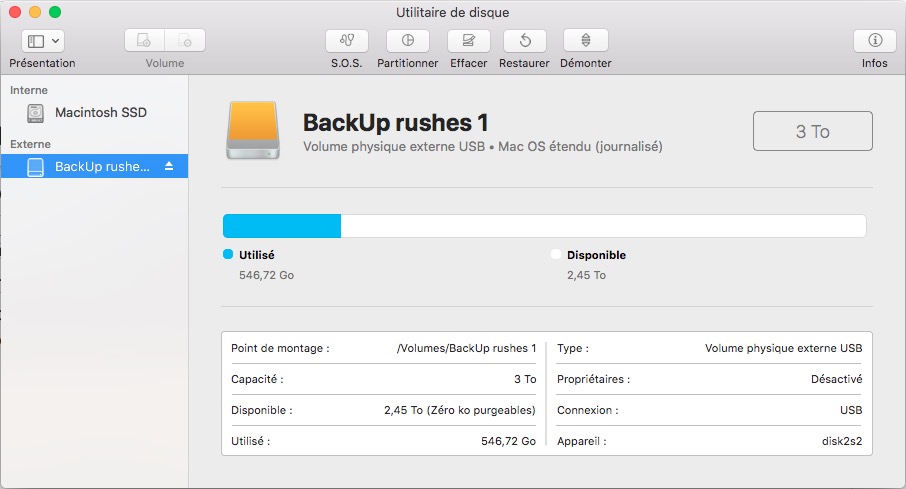Click the 3 To capacity button
This screenshot has height=489, width=906.
click(x=812, y=131)
